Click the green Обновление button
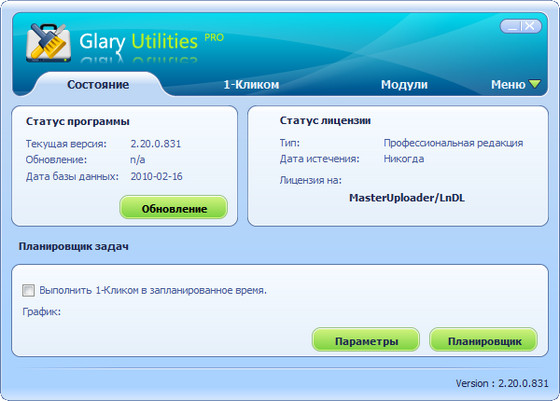Viewport: 560px width, 401px height. [174, 208]
